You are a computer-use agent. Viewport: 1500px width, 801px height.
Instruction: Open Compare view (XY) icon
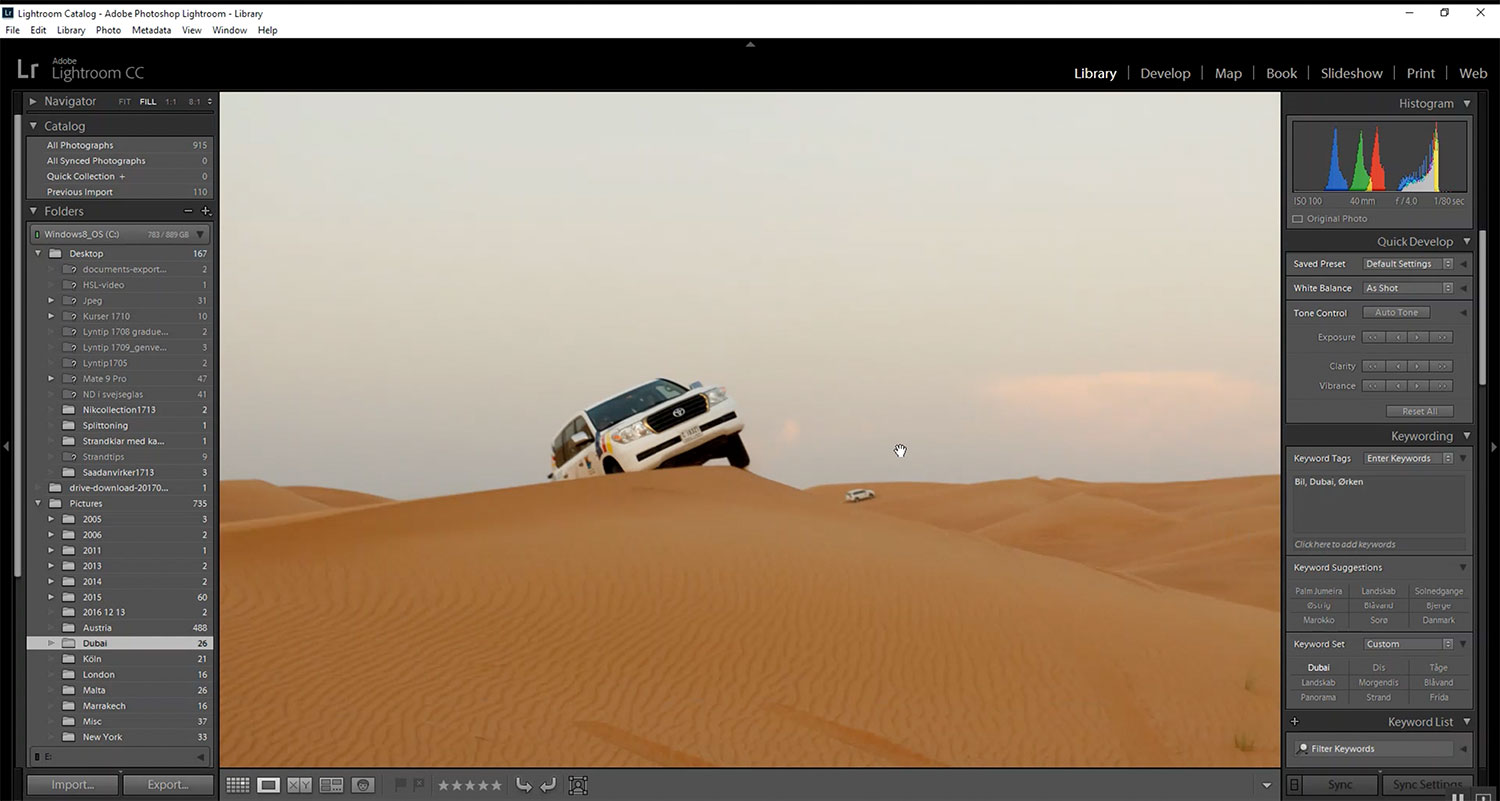click(x=299, y=785)
